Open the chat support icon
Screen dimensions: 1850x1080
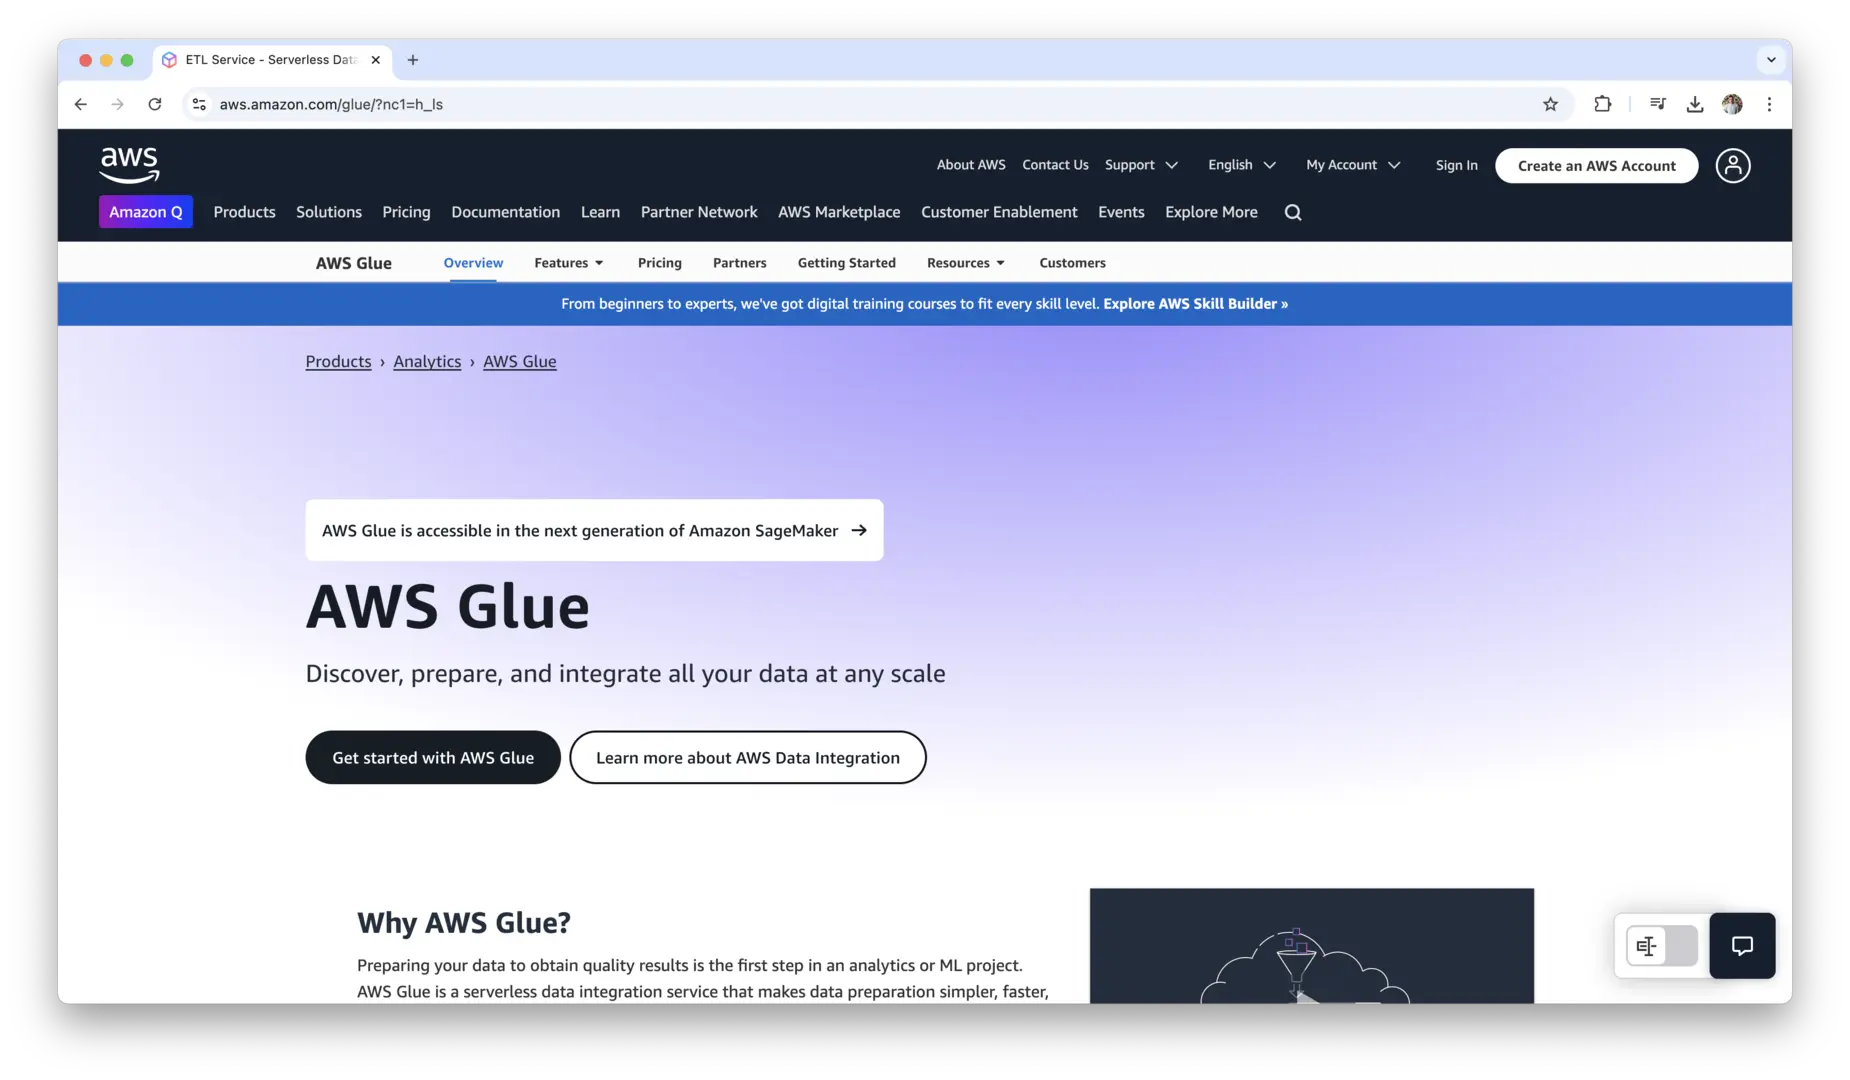1741,946
